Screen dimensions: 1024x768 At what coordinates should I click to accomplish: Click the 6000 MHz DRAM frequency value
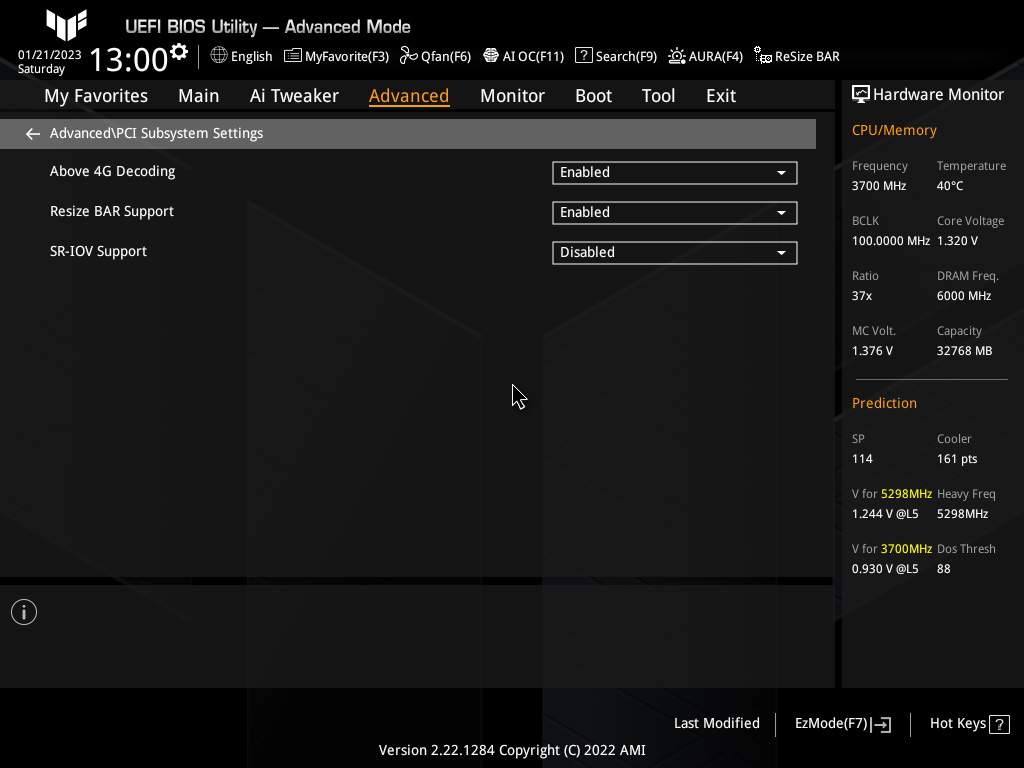pos(964,296)
